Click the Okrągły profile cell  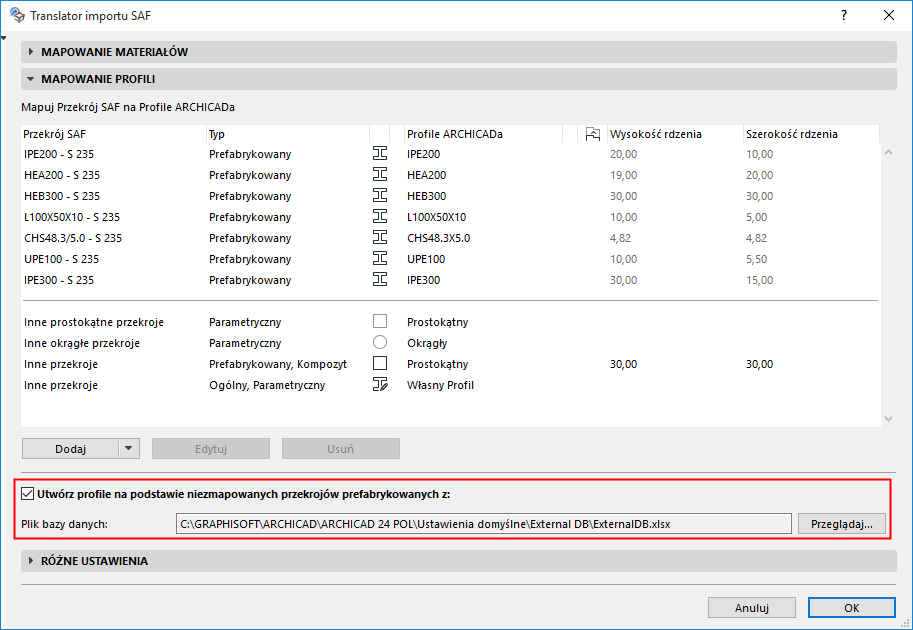pyautogui.click(x=427, y=343)
